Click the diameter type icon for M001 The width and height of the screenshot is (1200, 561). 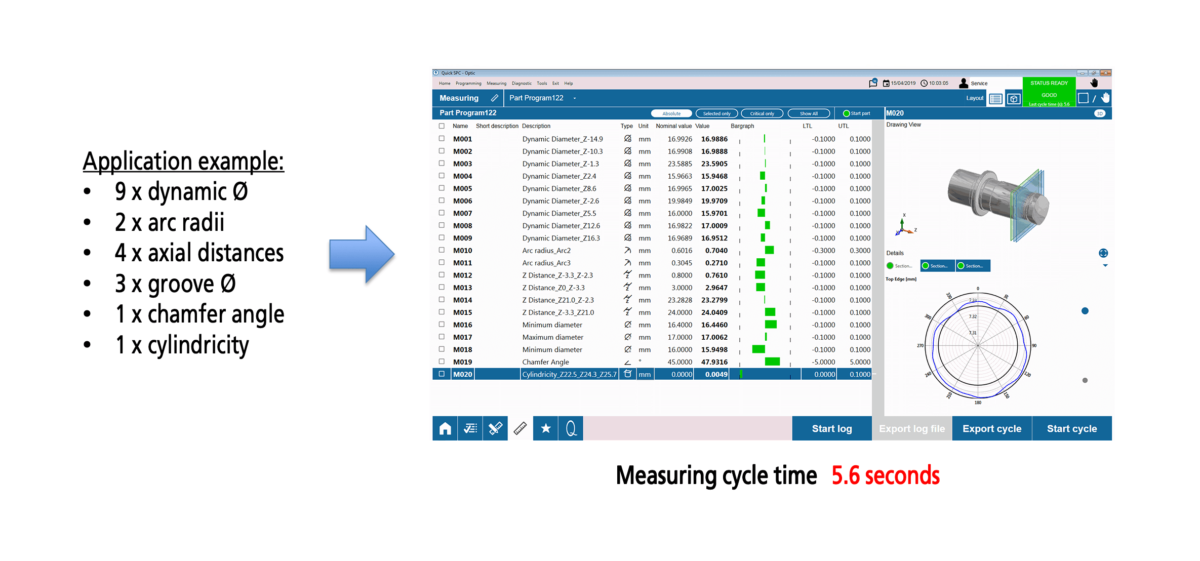point(628,139)
